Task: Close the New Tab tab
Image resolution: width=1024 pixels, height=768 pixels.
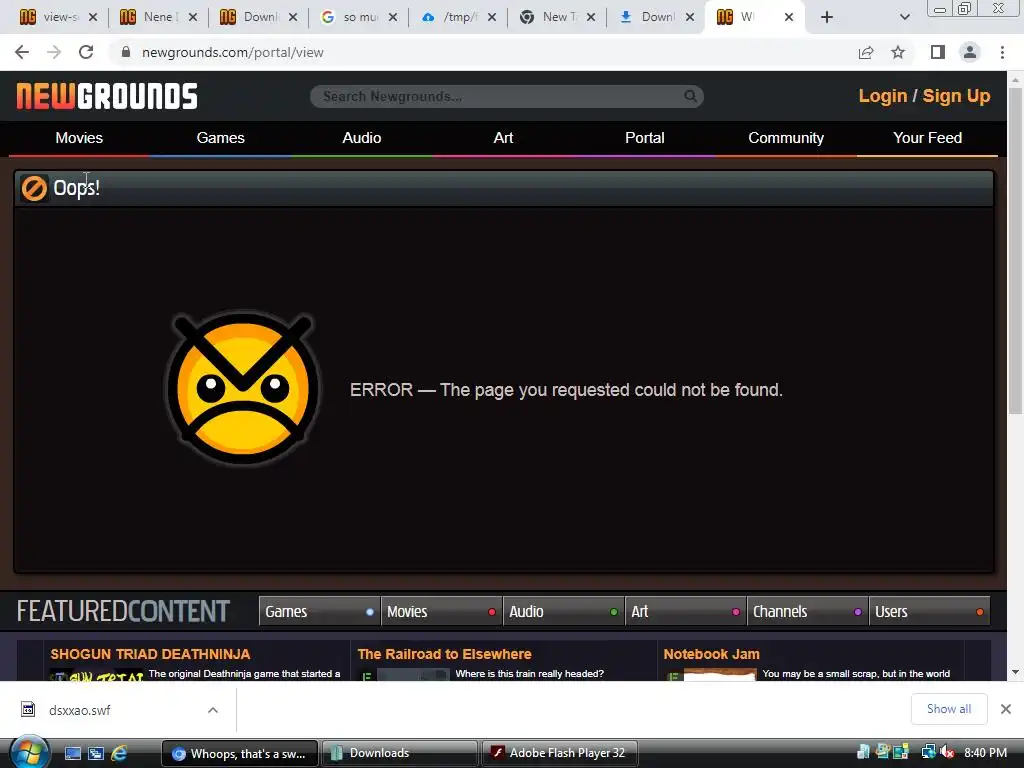Action: click(591, 17)
